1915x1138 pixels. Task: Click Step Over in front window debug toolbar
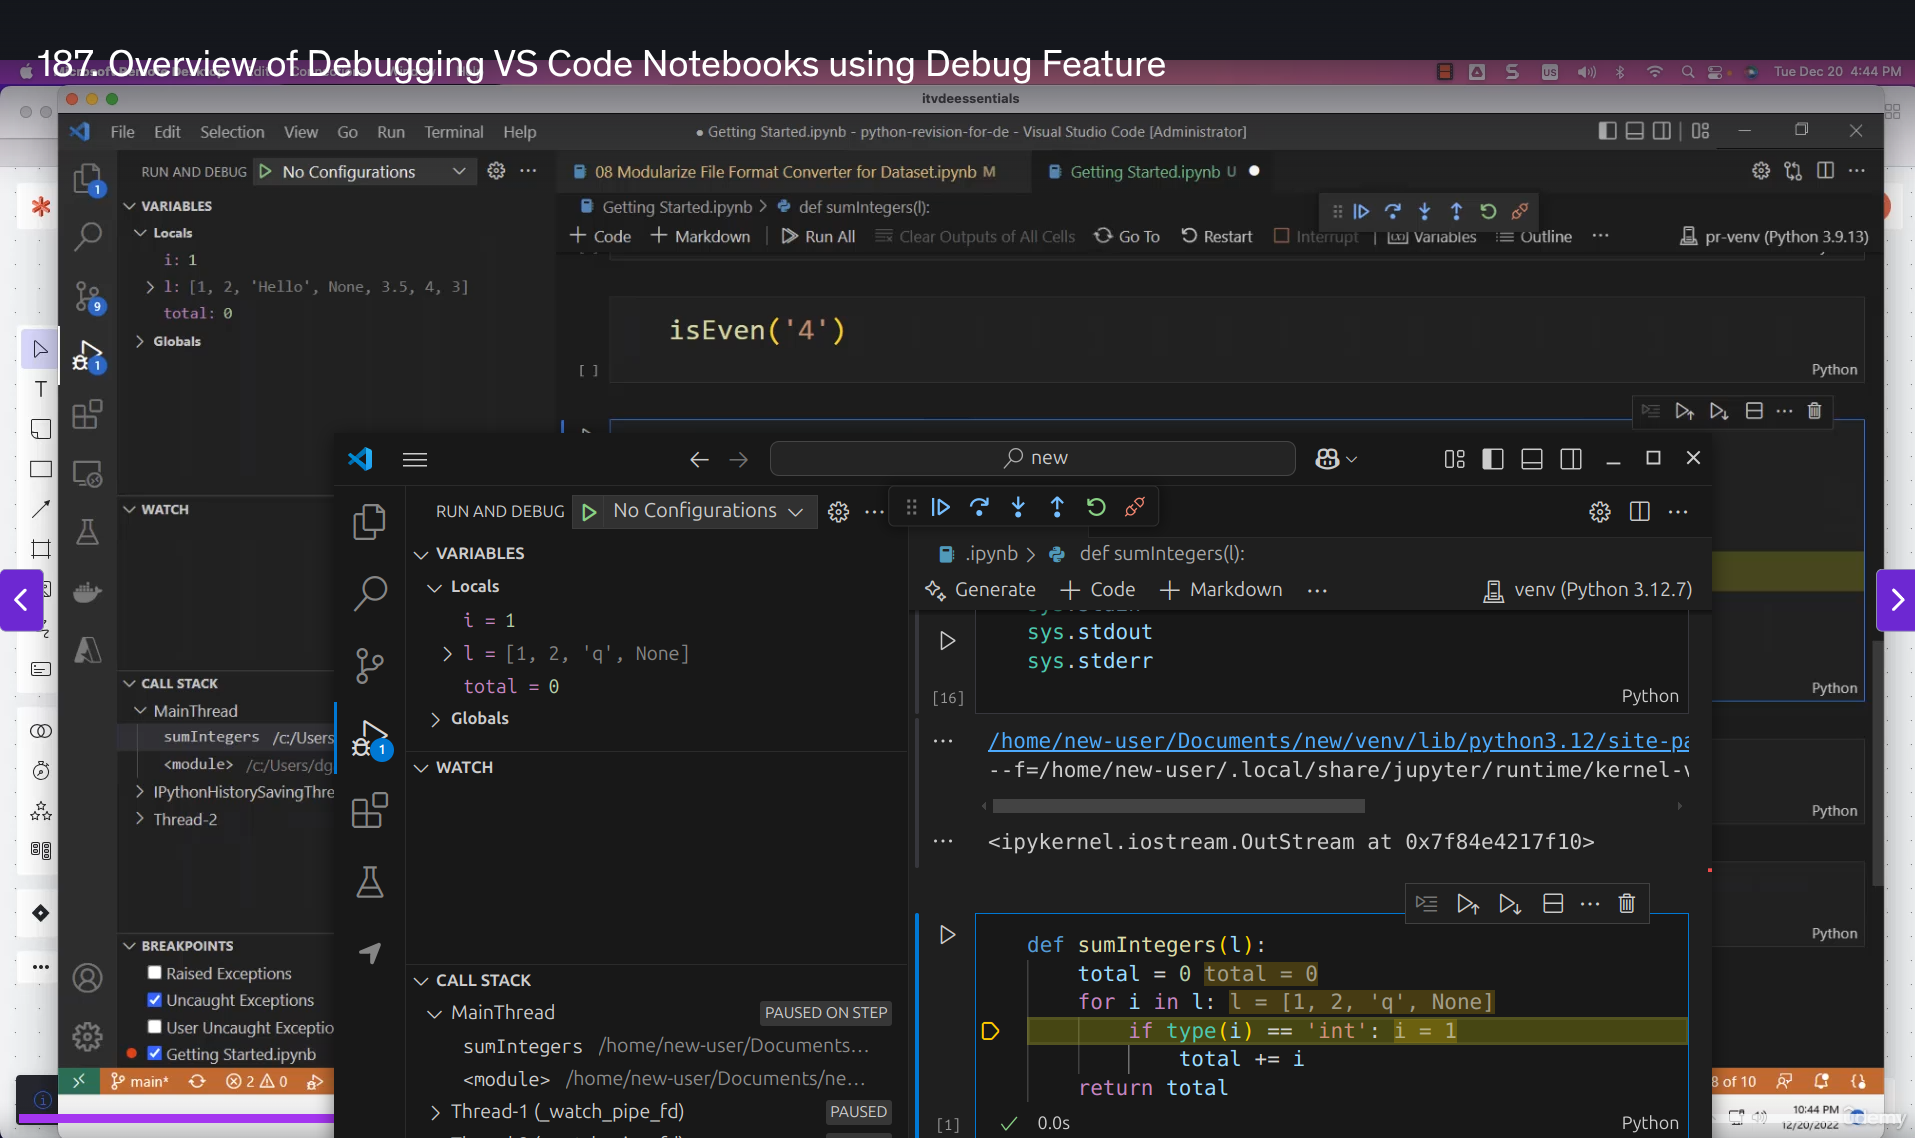point(979,507)
